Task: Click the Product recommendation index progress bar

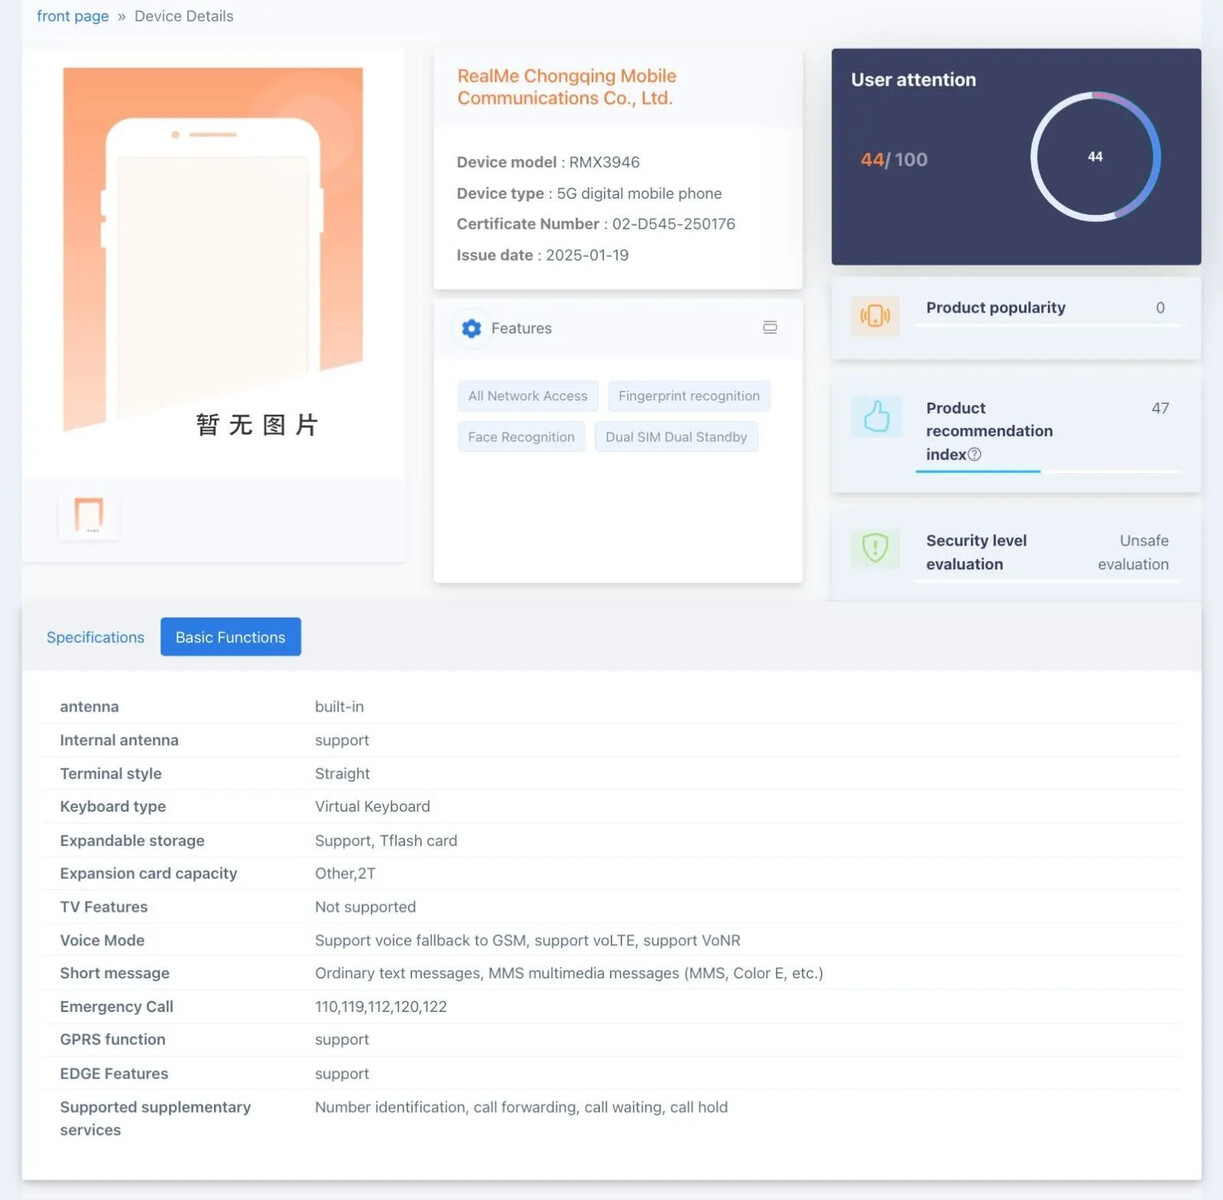Action: pyautogui.click(x=1047, y=471)
